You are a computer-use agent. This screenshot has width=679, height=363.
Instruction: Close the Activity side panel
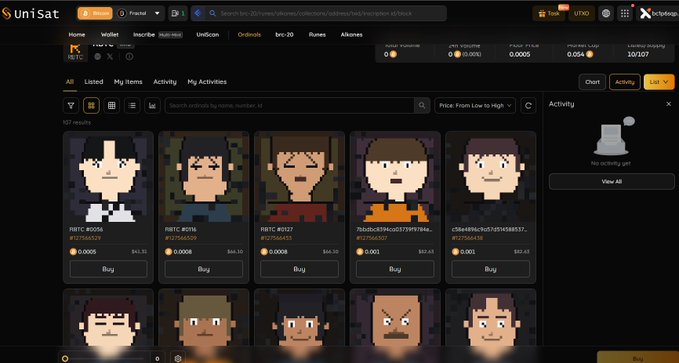click(669, 104)
